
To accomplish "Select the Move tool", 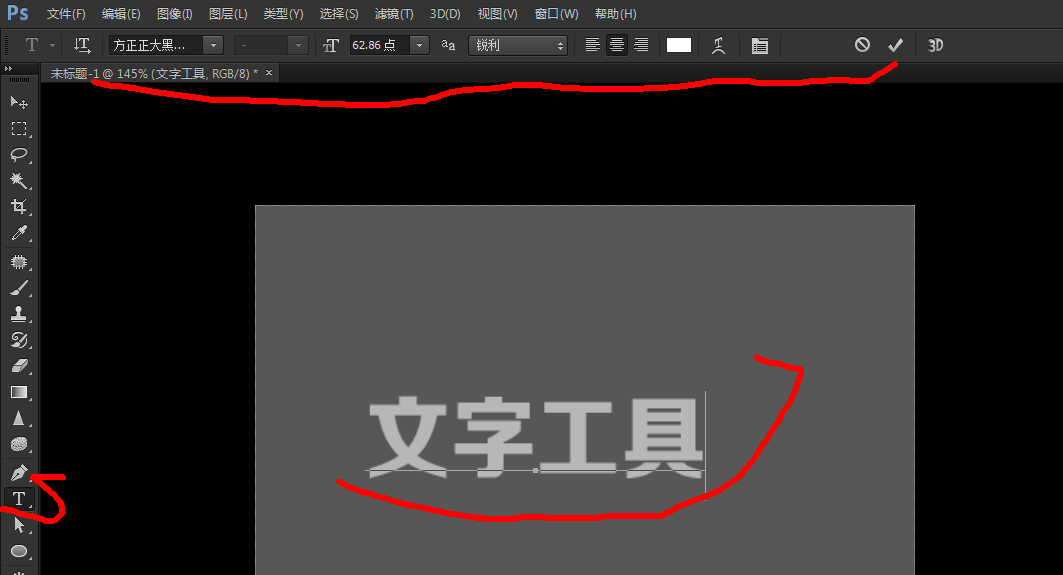I will point(19,102).
